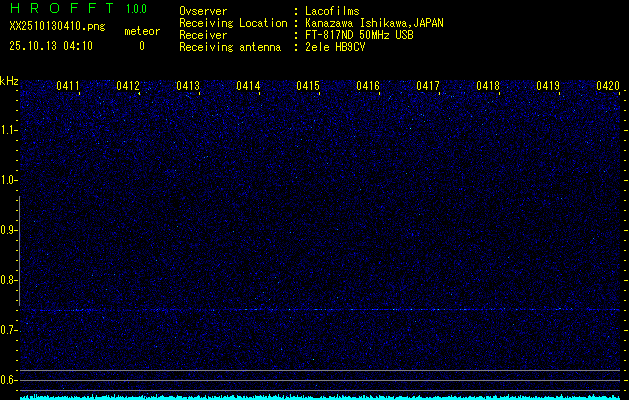The width and height of the screenshot is (629, 400).
Task: Click the 0418 time marker
Action: 488,87
